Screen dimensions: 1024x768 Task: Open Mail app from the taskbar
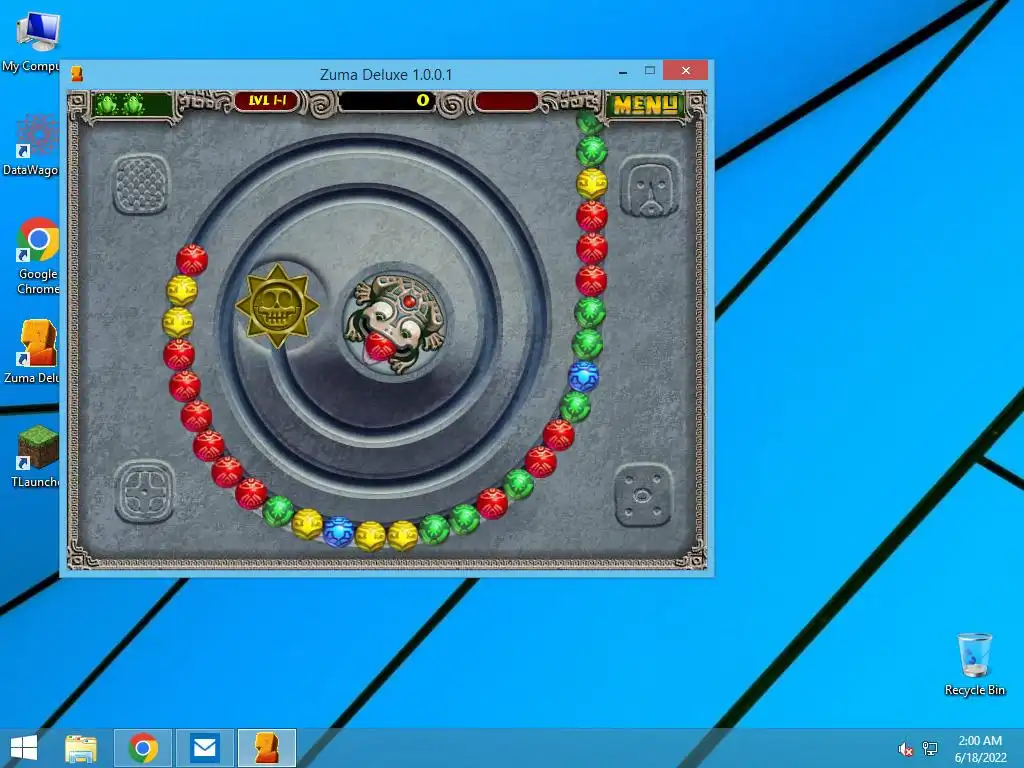pos(205,748)
